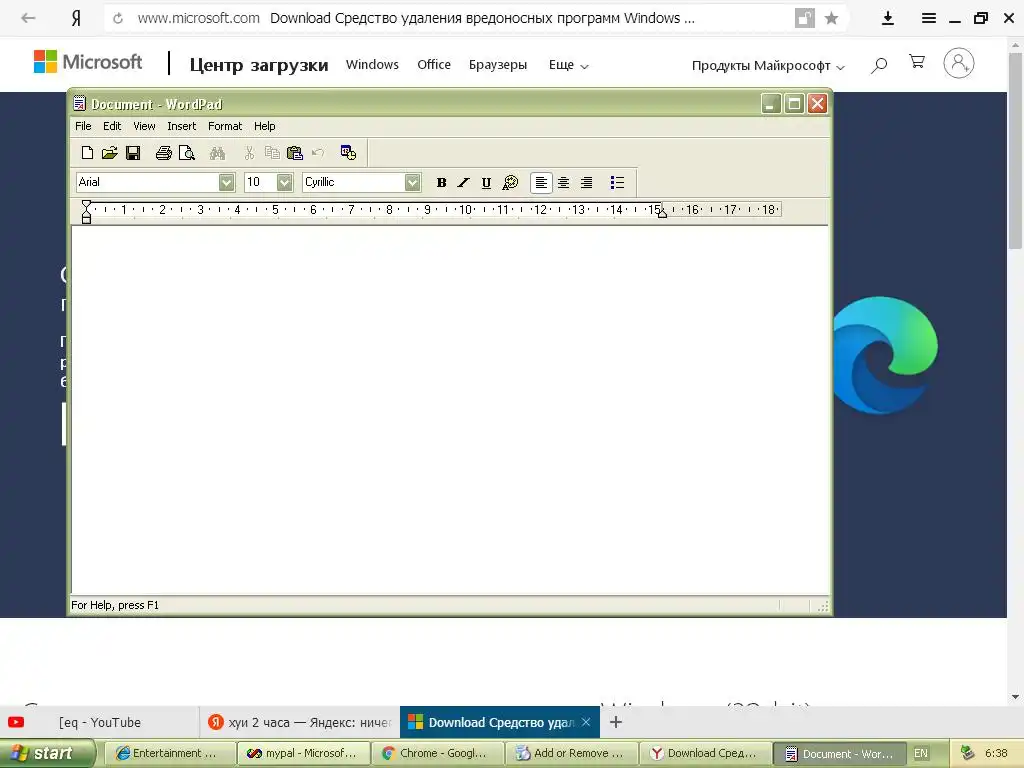Click the Yandex Я home icon
Screen dimensions: 1024x768
[x=76, y=18]
